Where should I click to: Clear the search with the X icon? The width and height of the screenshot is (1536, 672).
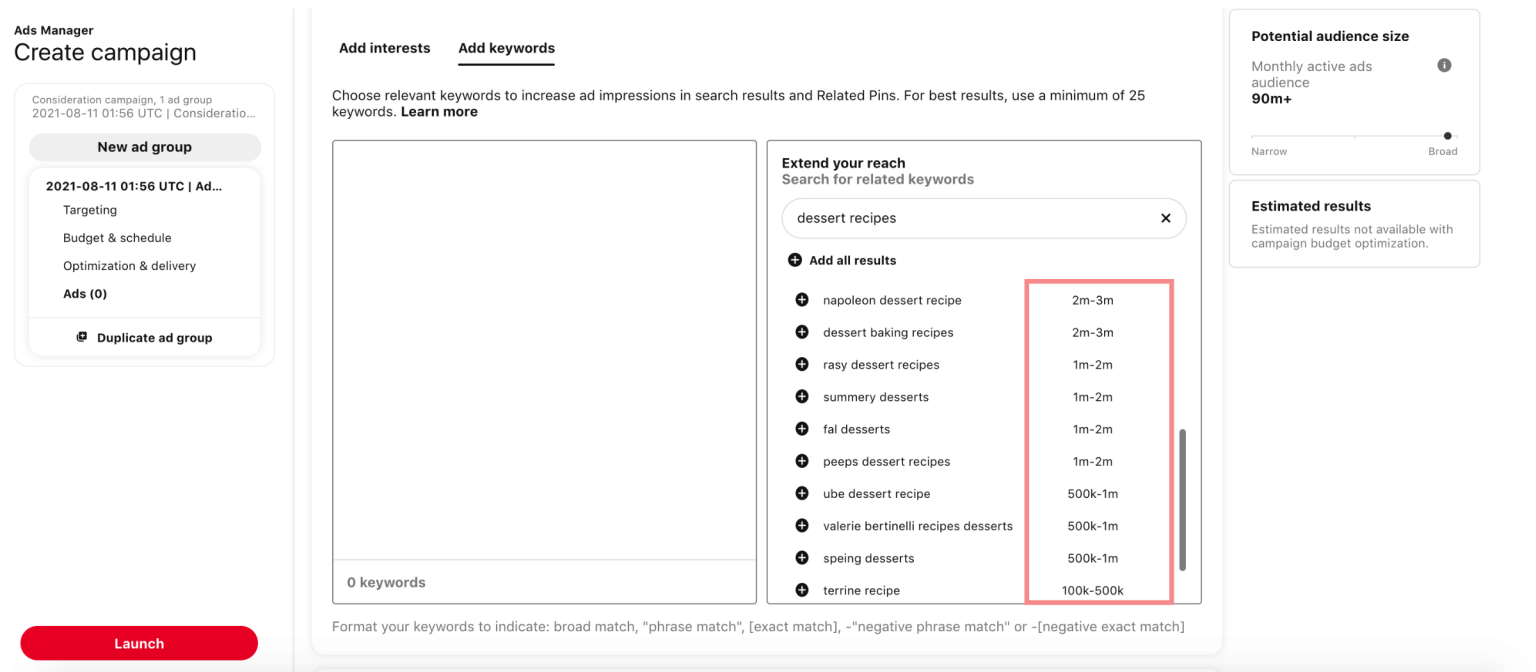pos(1165,218)
